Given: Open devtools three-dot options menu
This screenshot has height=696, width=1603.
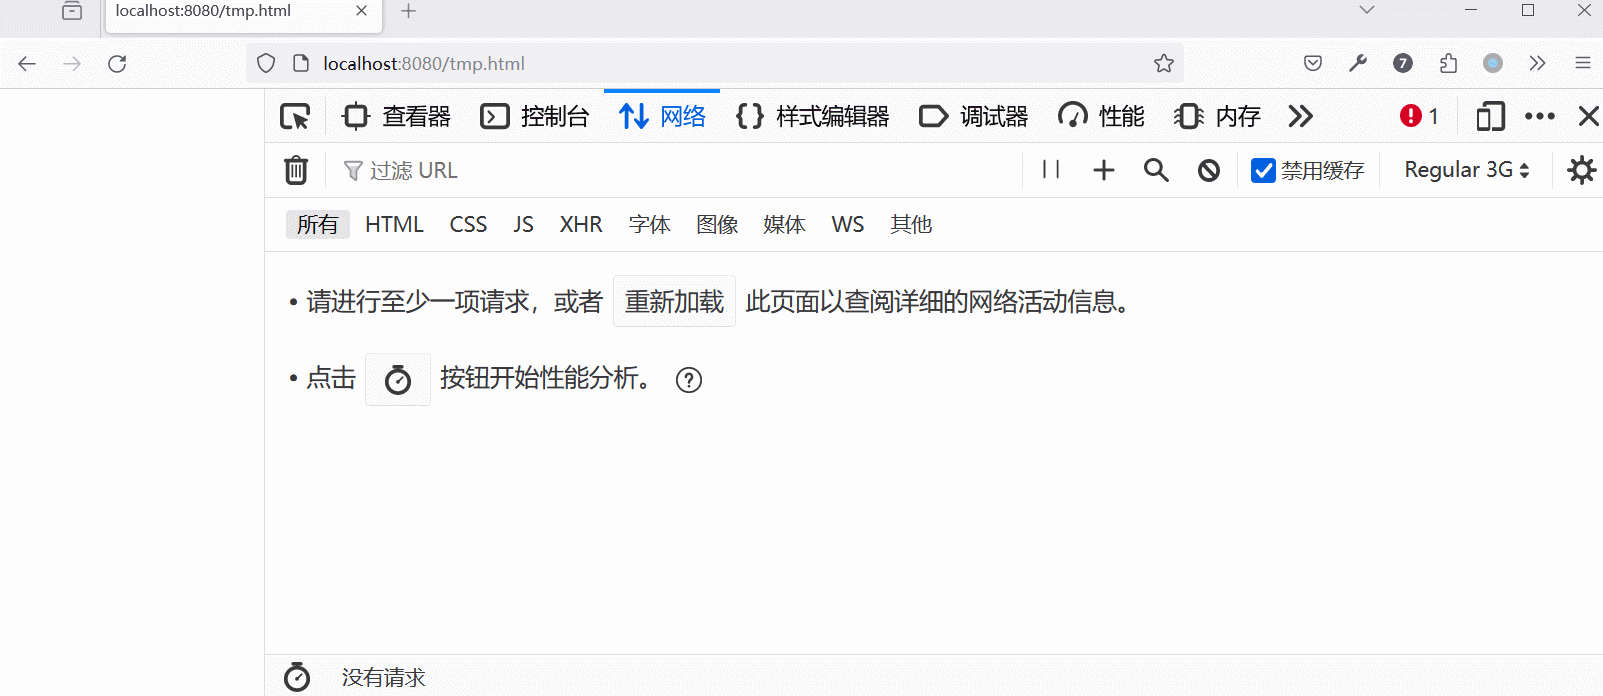Looking at the screenshot, I should click(1540, 117).
